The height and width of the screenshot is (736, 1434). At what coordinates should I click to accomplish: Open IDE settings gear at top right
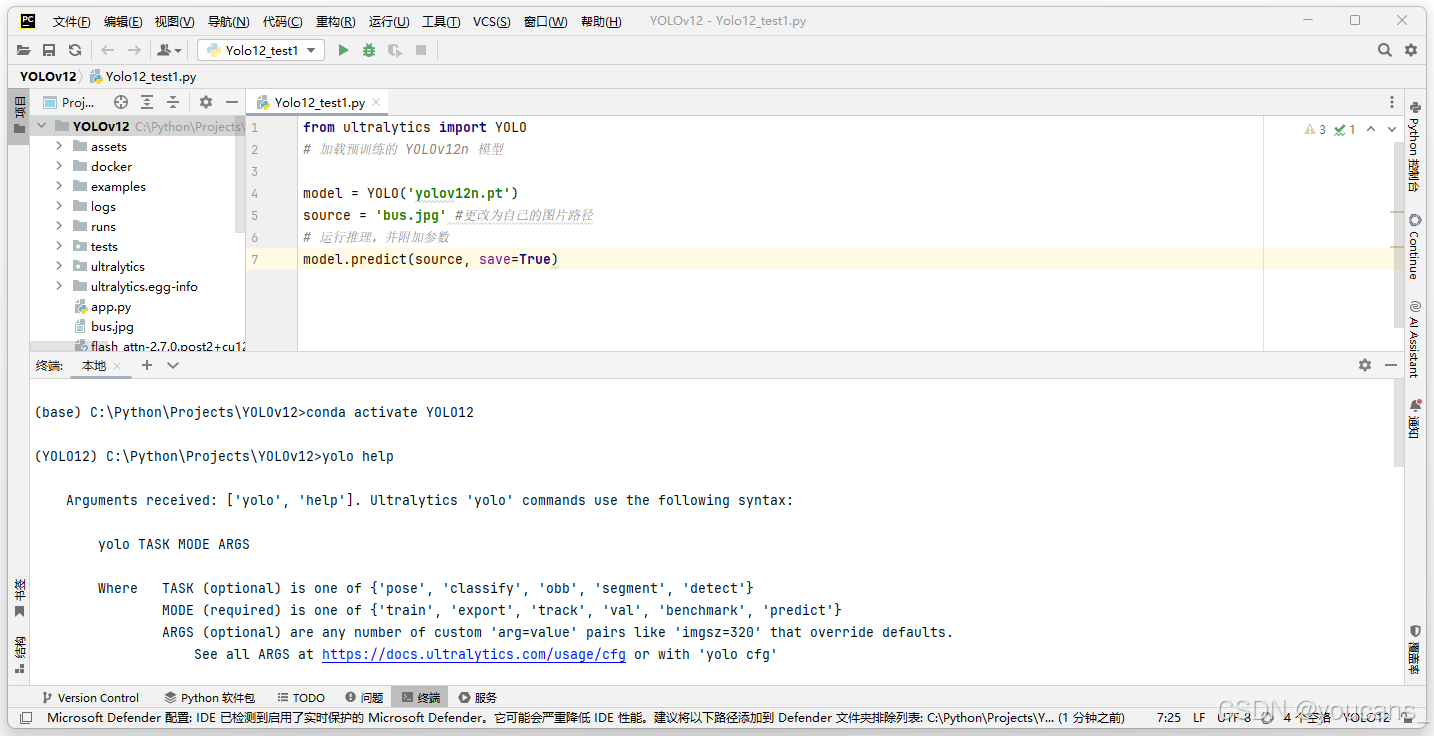coord(1411,50)
